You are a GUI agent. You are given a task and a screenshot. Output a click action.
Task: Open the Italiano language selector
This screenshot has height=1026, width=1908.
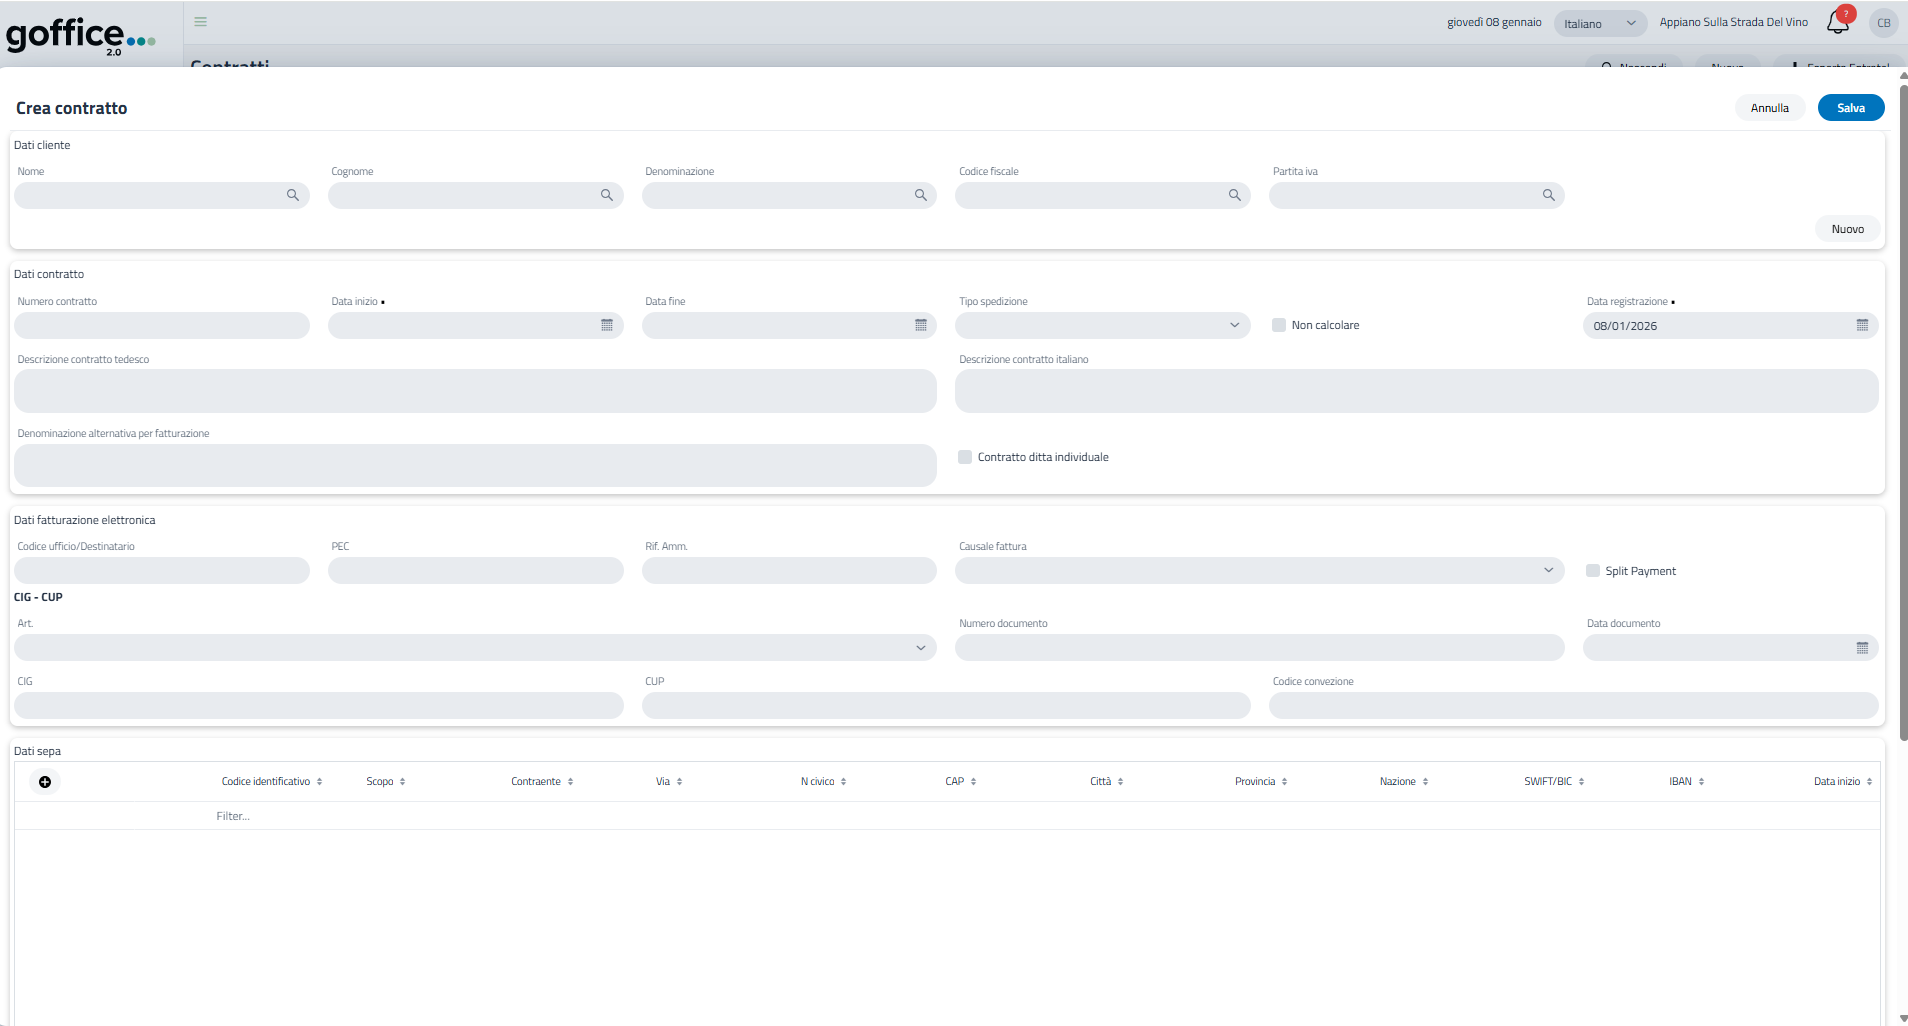coord(1599,24)
